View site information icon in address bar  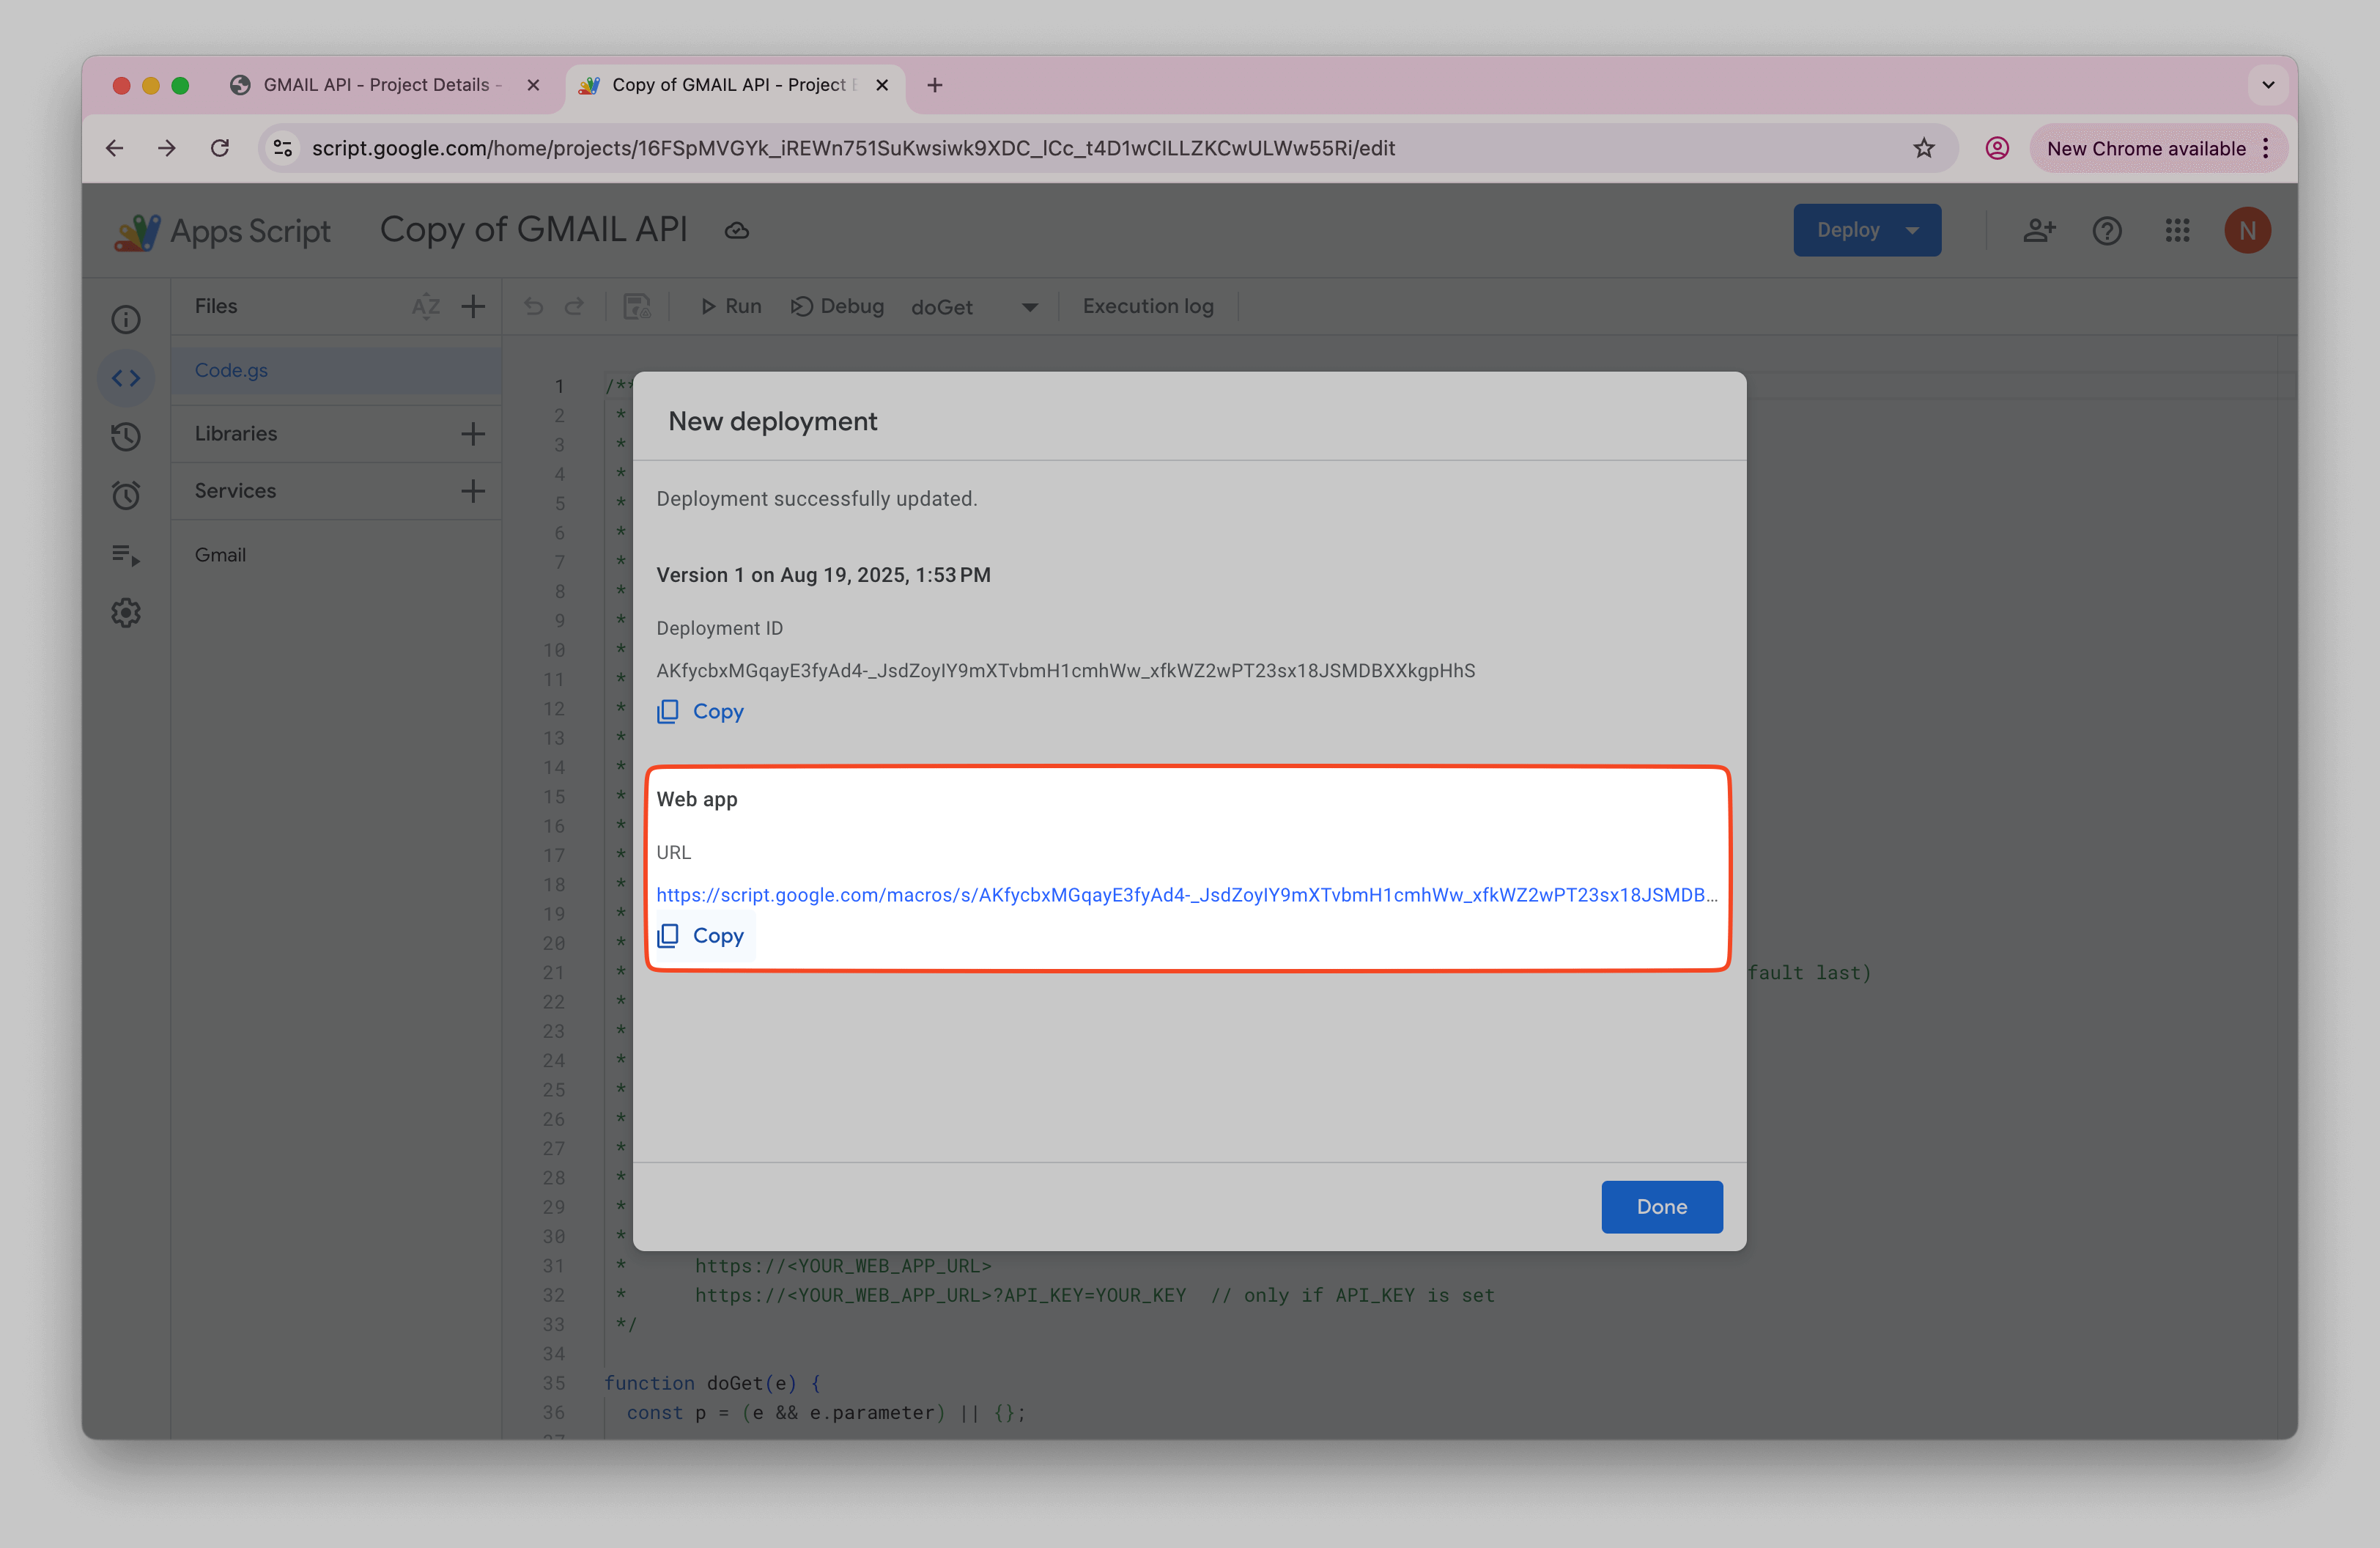(x=283, y=148)
